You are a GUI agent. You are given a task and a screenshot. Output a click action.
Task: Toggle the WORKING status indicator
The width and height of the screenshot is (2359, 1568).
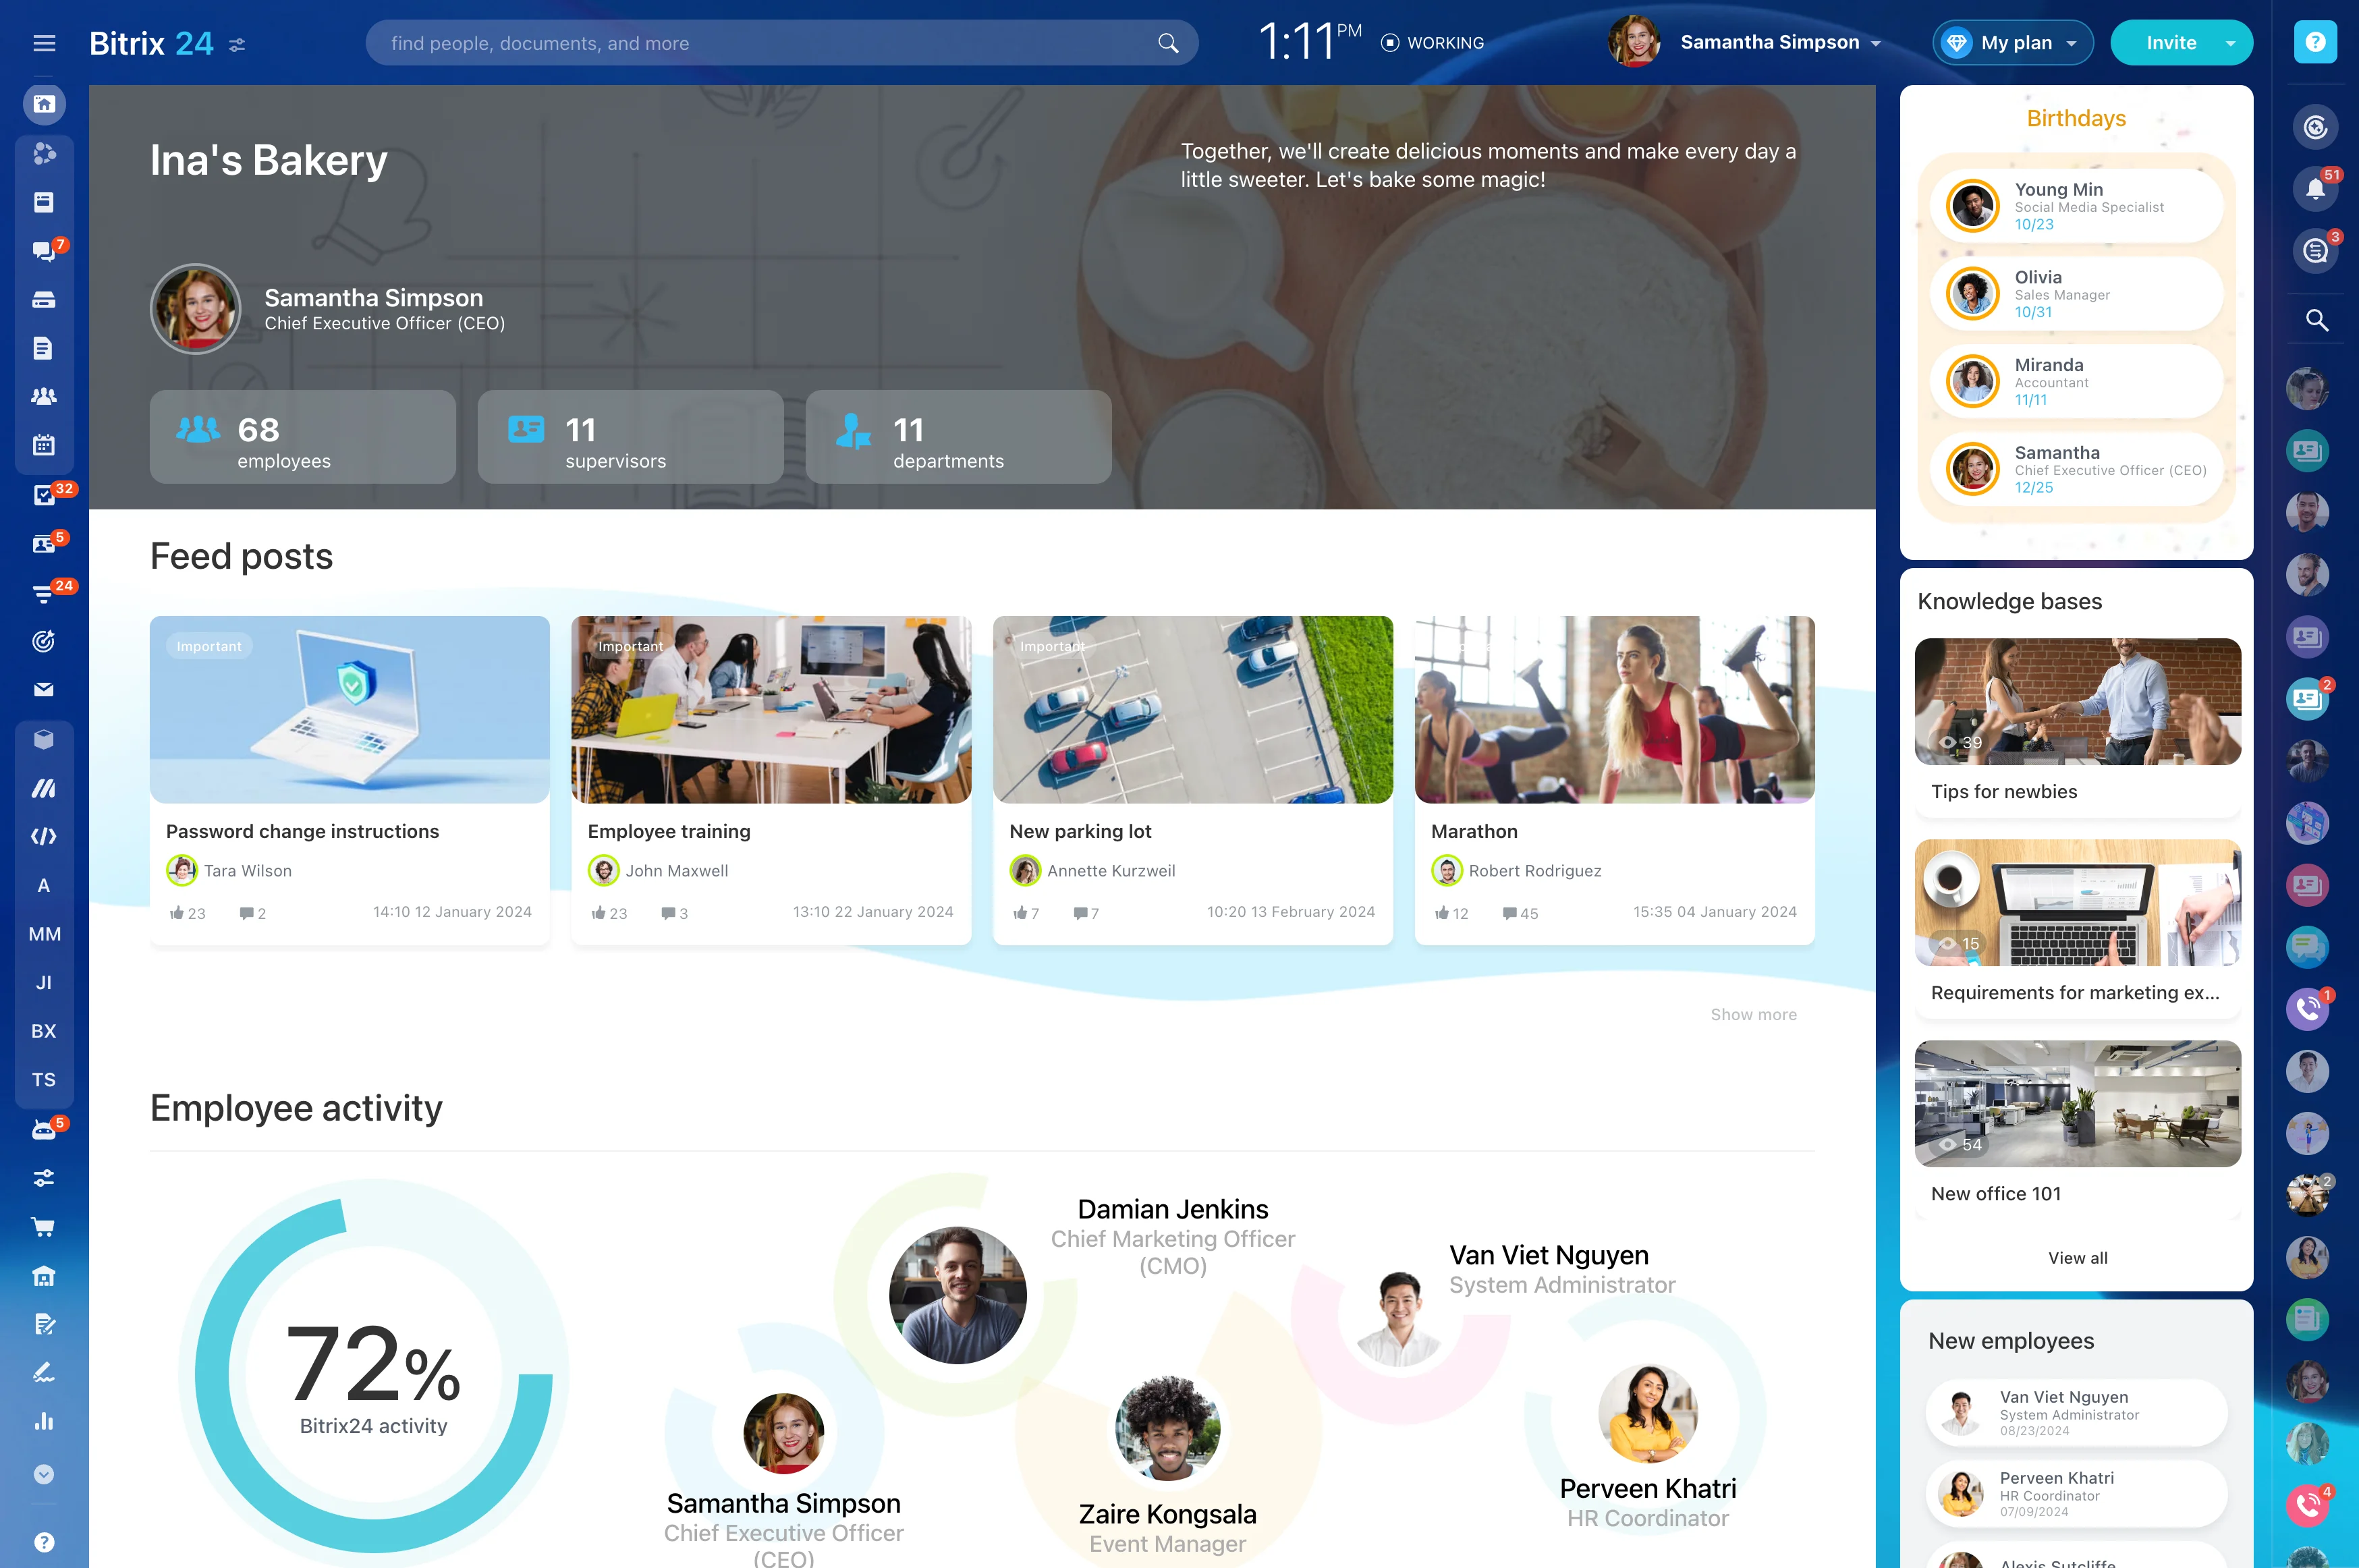(1432, 43)
